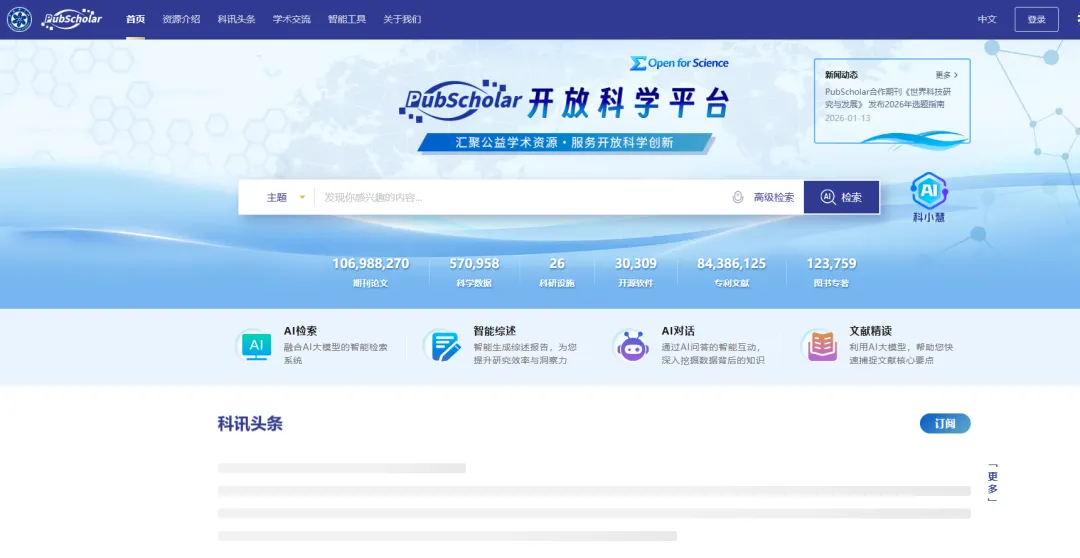The image size is (1080, 558).
Task: Click the 新闻动态 box title
Action: click(x=842, y=75)
